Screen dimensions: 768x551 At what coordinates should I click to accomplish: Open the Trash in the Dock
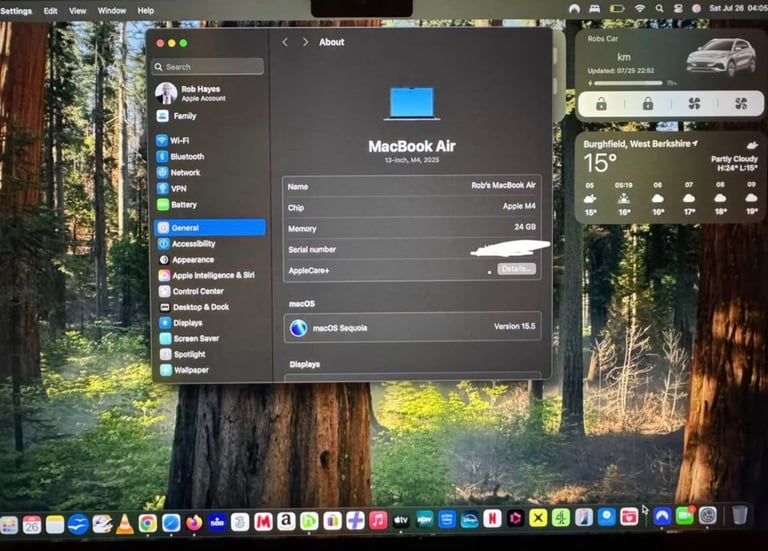(x=740, y=515)
